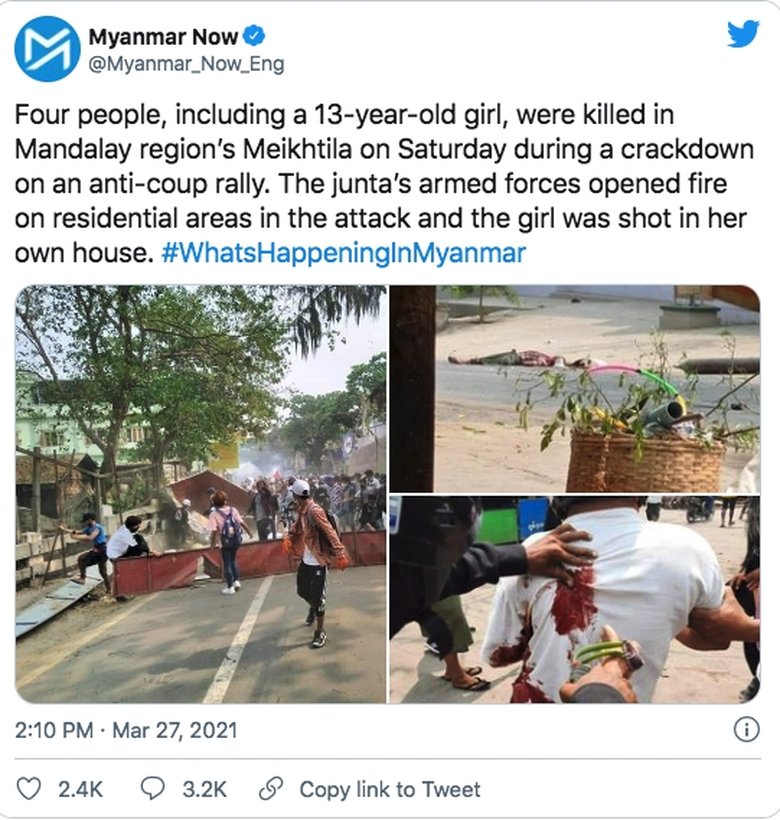Open the #WhatsHappeningInMyanmar hashtag
The image size is (780, 820).
click(x=343, y=253)
